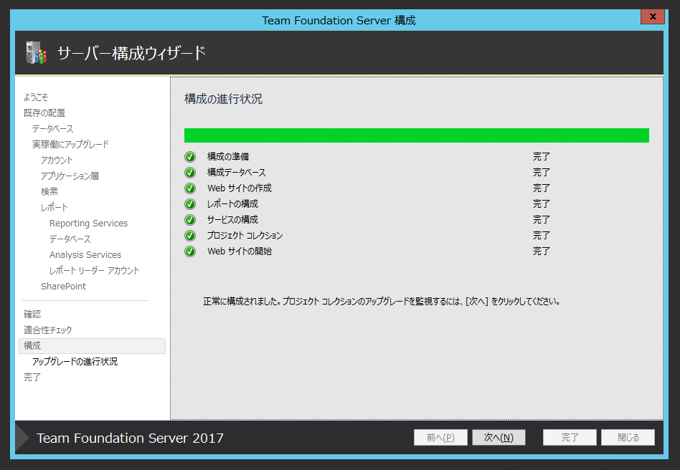Click 完了 status for Web サイトの作成 row

pos(541,188)
